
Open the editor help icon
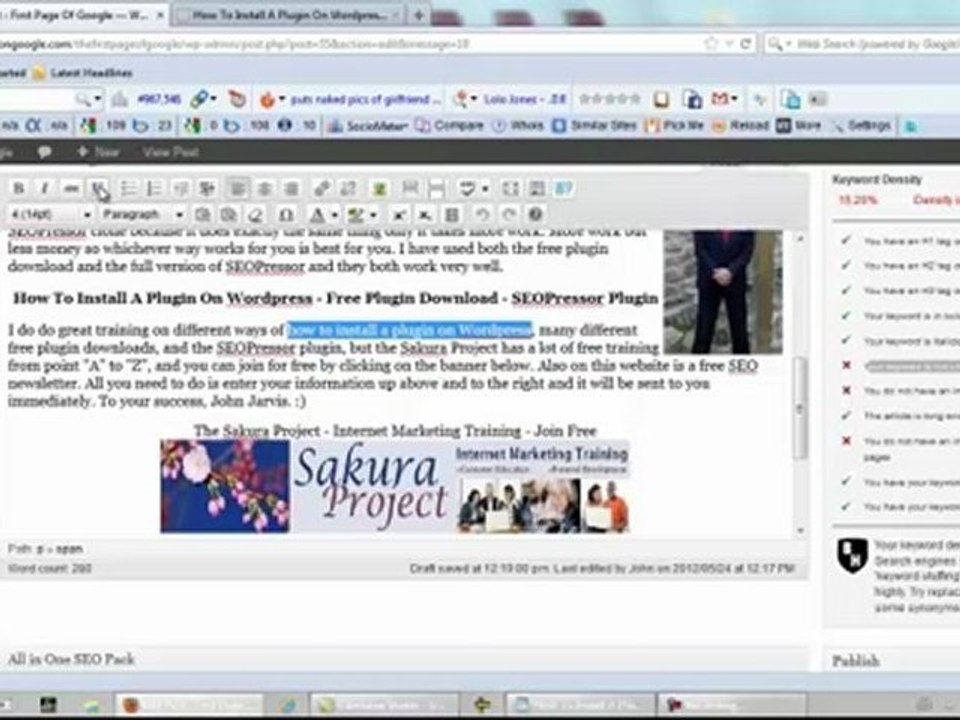click(536, 215)
